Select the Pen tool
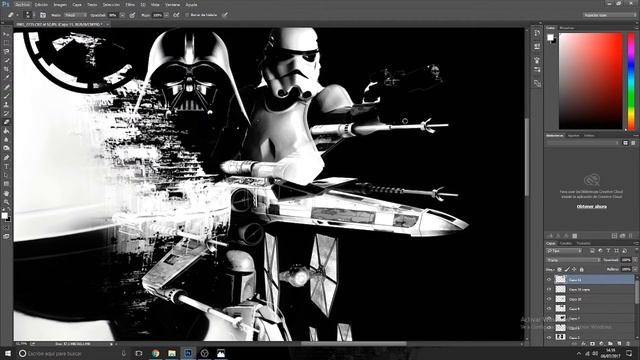The width and height of the screenshot is (640, 360). [6, 157]
